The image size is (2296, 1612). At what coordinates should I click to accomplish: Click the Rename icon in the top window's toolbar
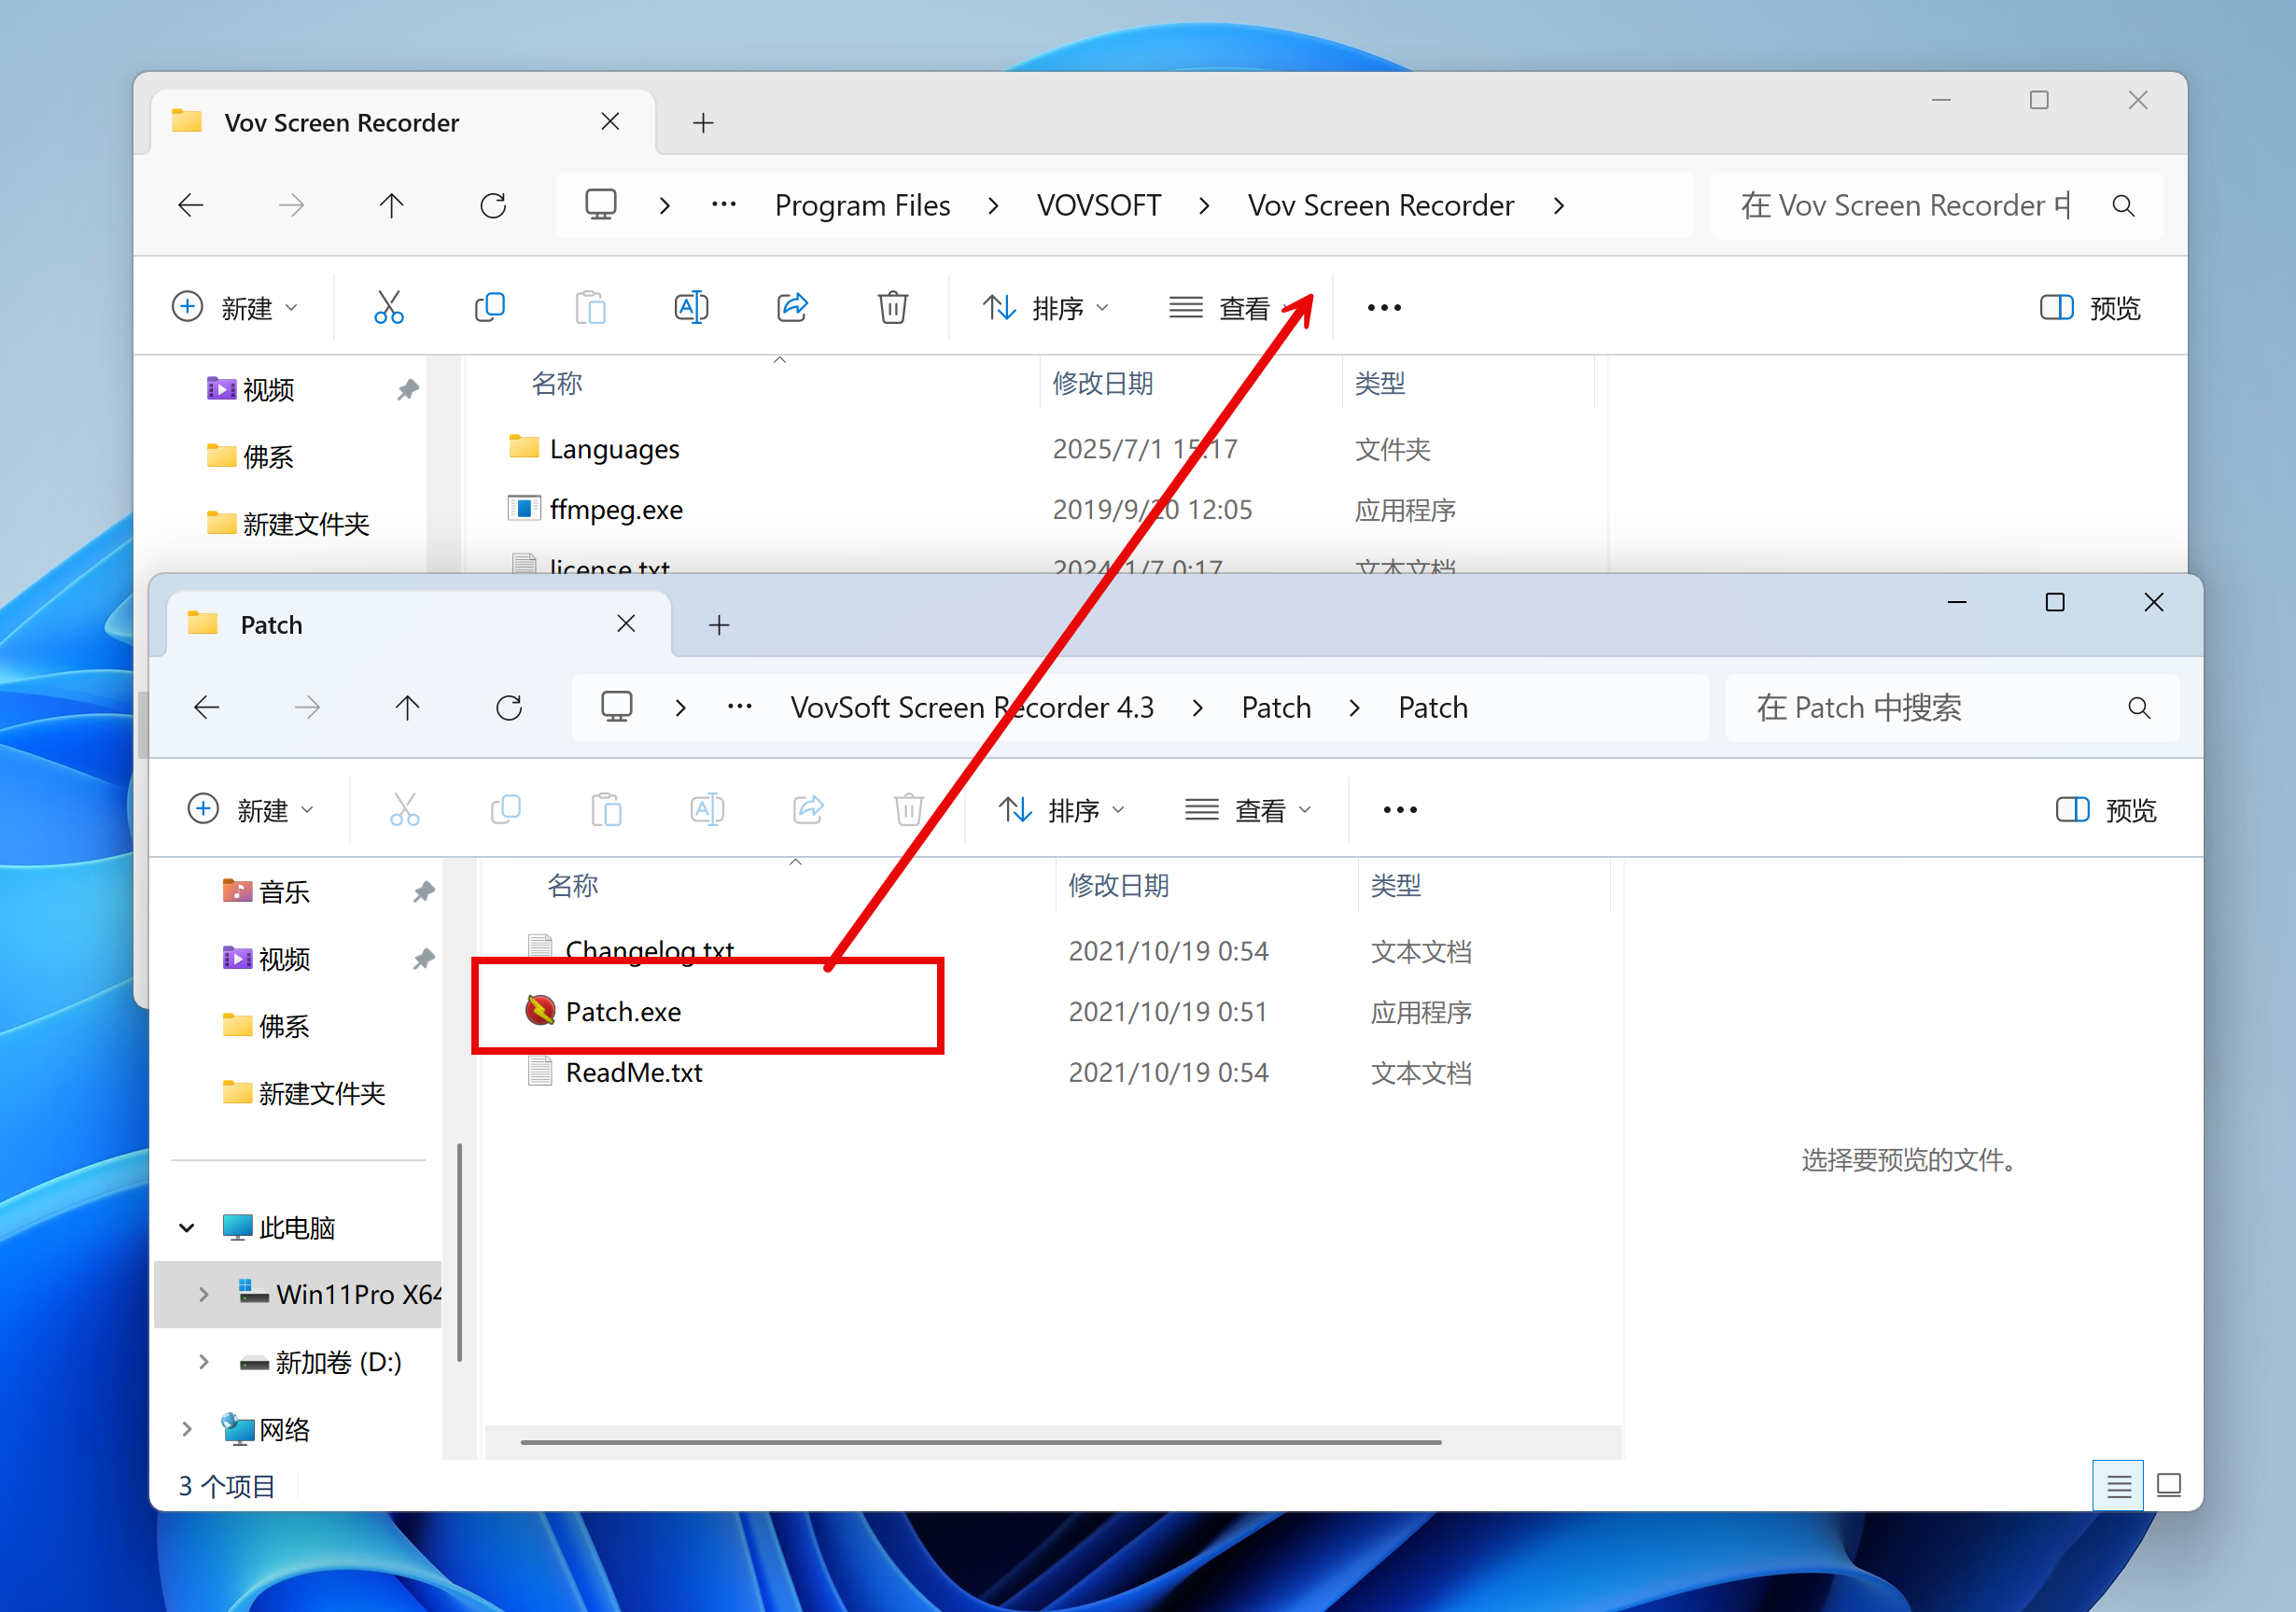coord(691,307)
